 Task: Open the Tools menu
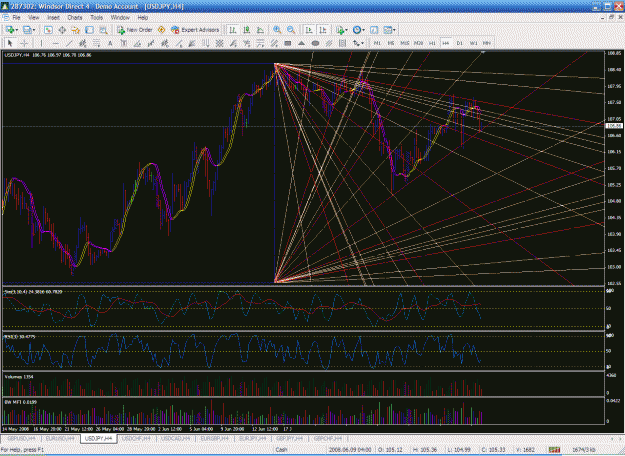point(96,18)
